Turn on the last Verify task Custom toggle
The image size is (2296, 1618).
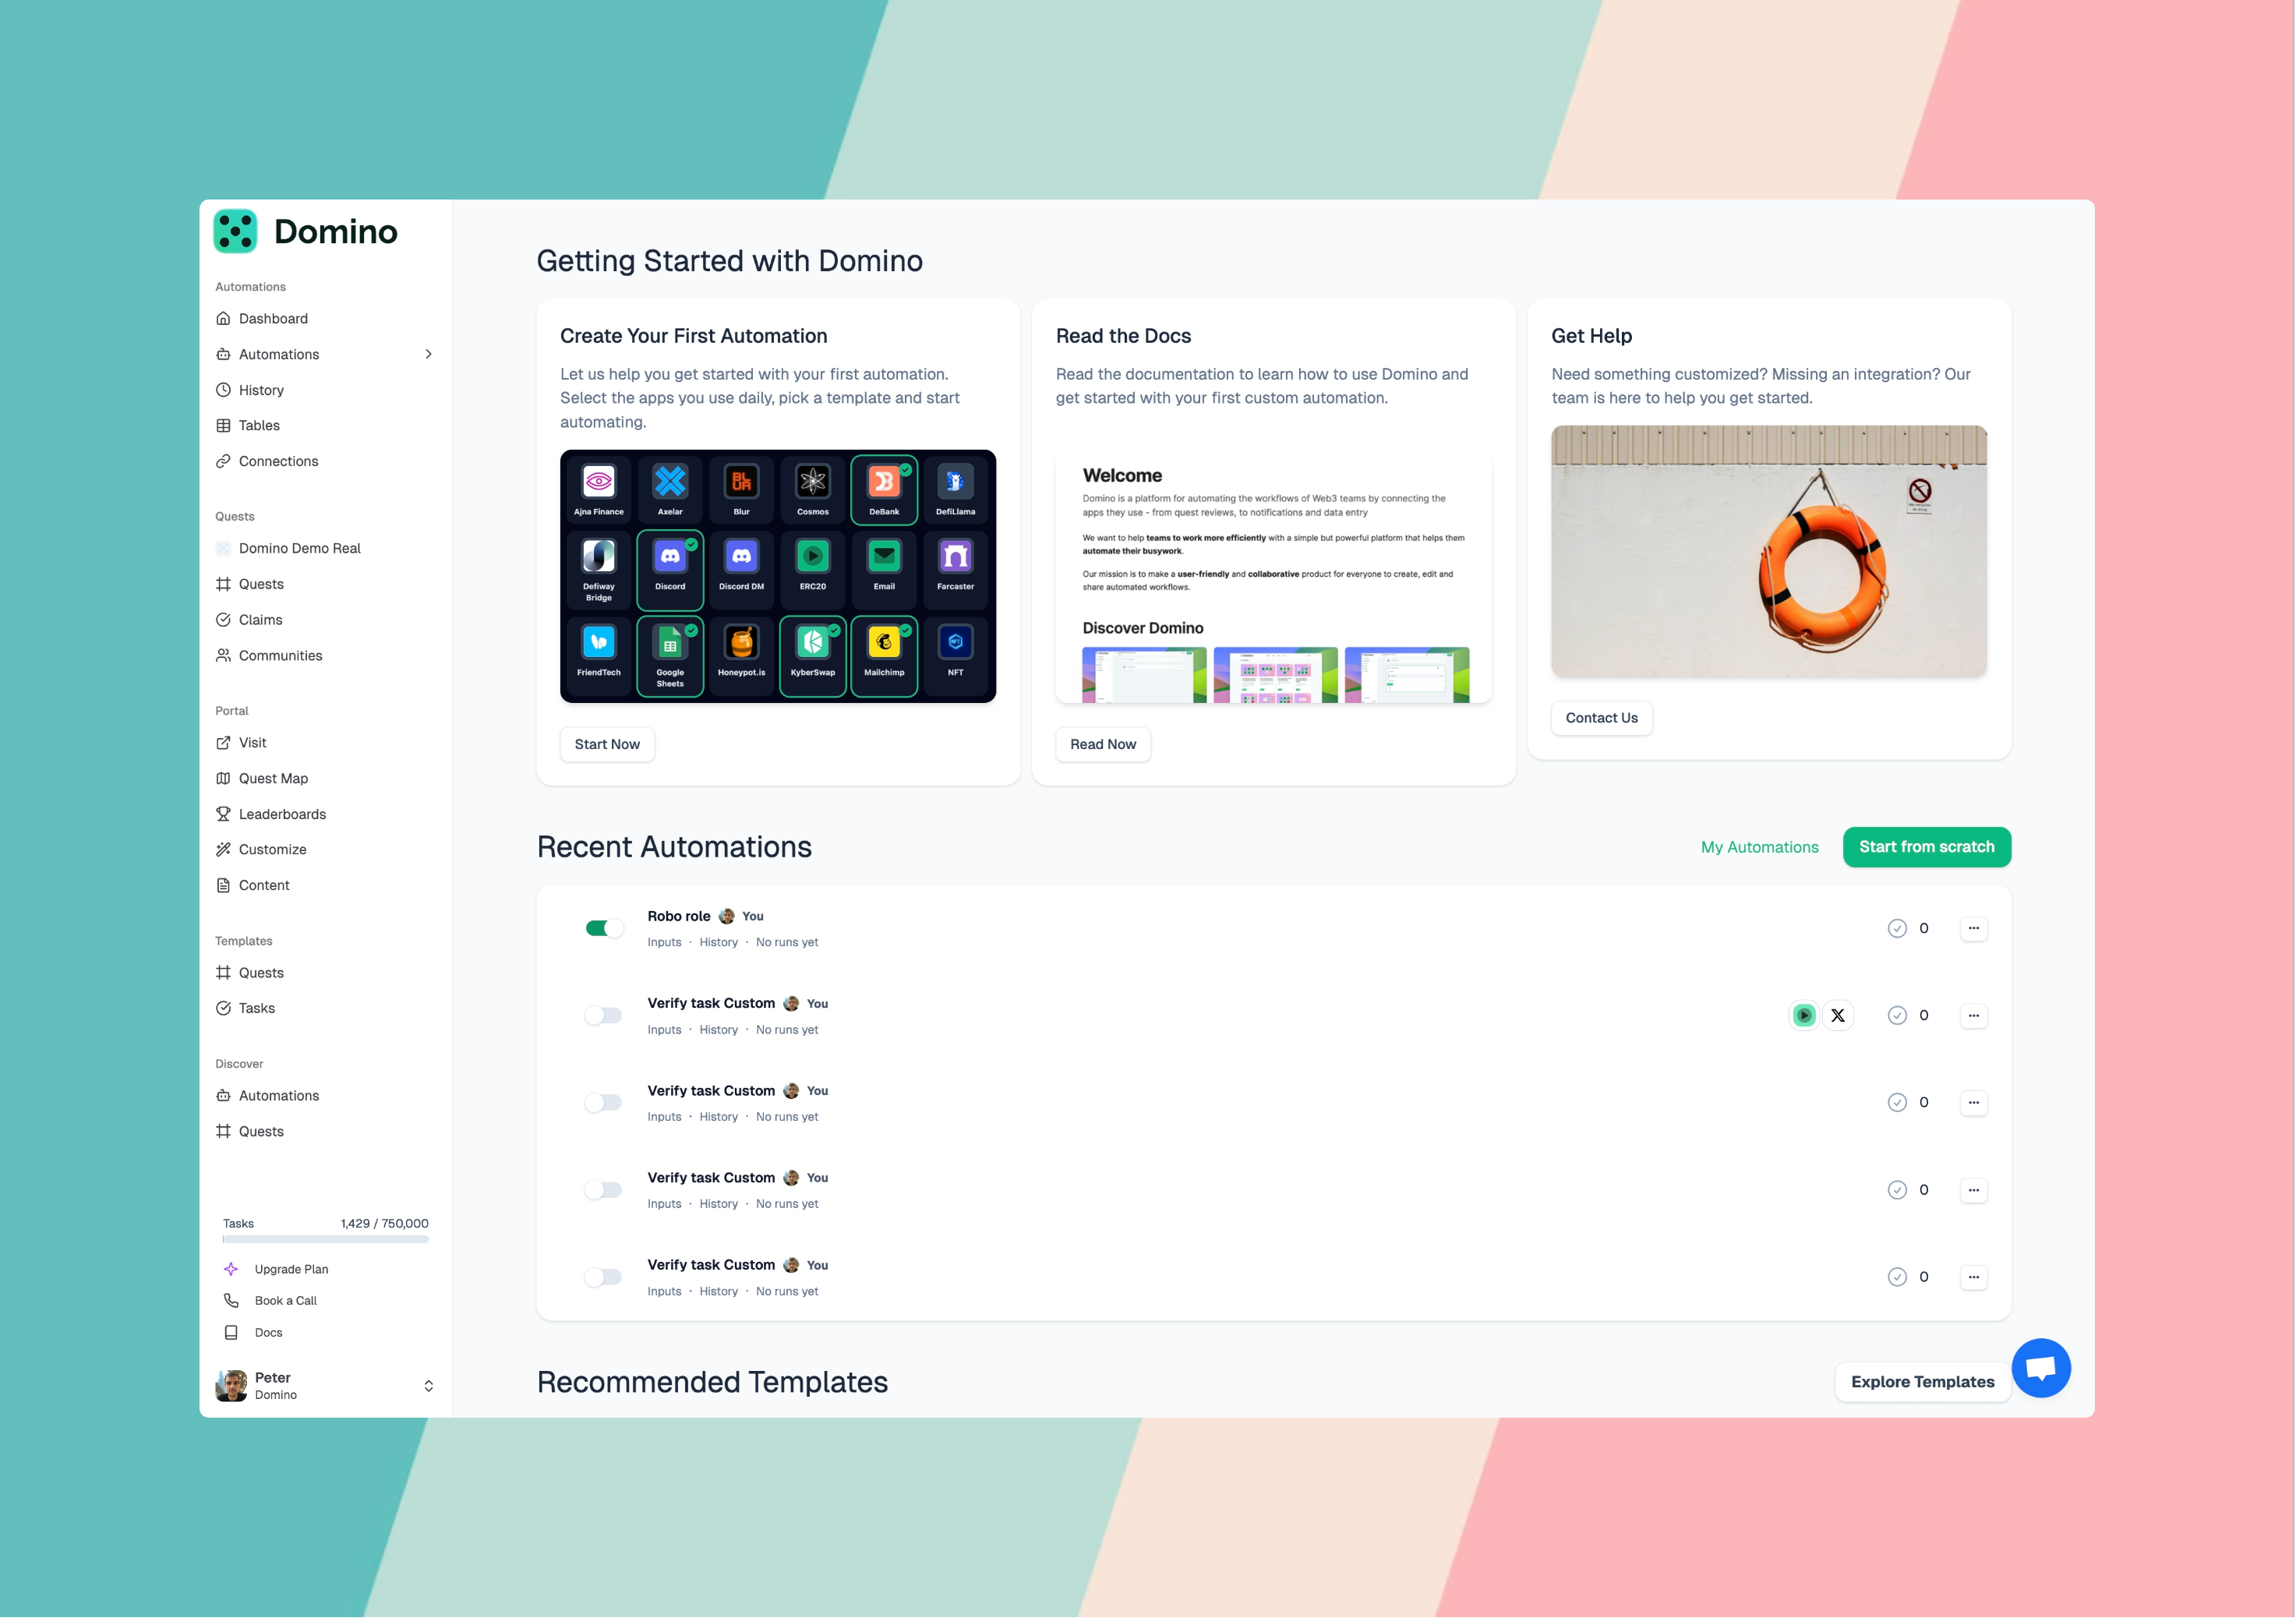604,1277
